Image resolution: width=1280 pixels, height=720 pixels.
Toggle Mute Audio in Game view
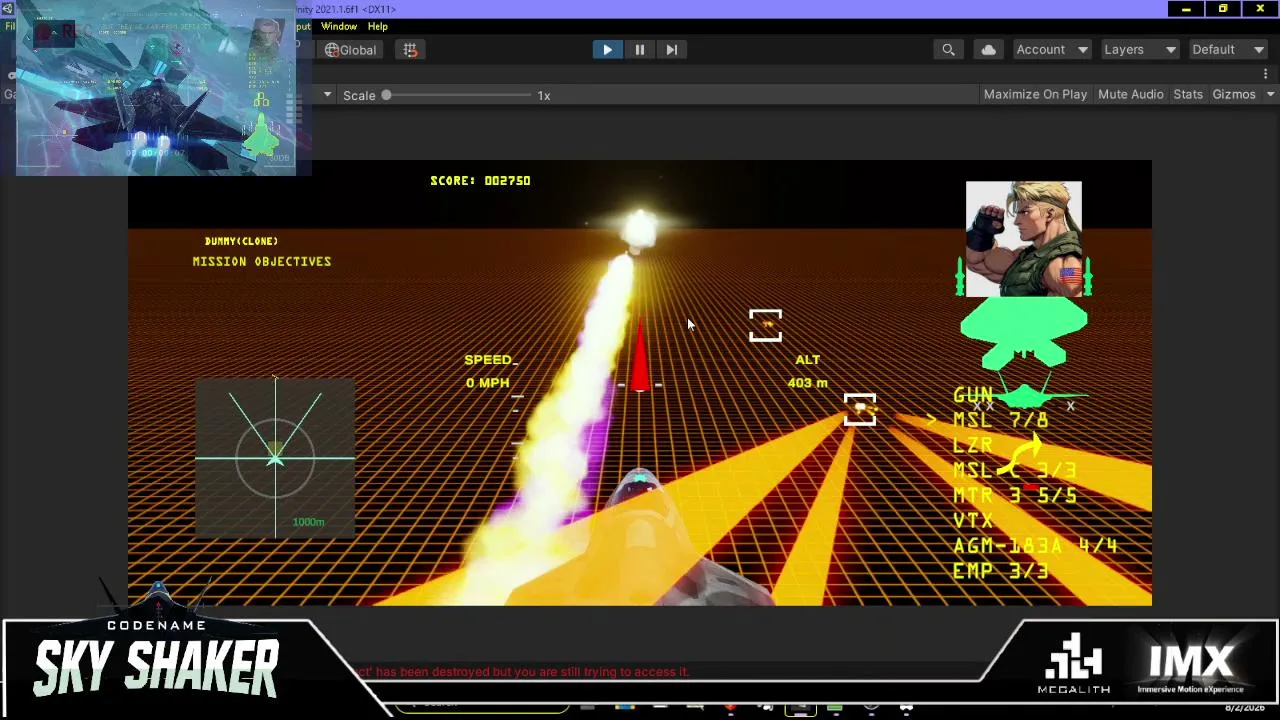[x=1130, y=94]
